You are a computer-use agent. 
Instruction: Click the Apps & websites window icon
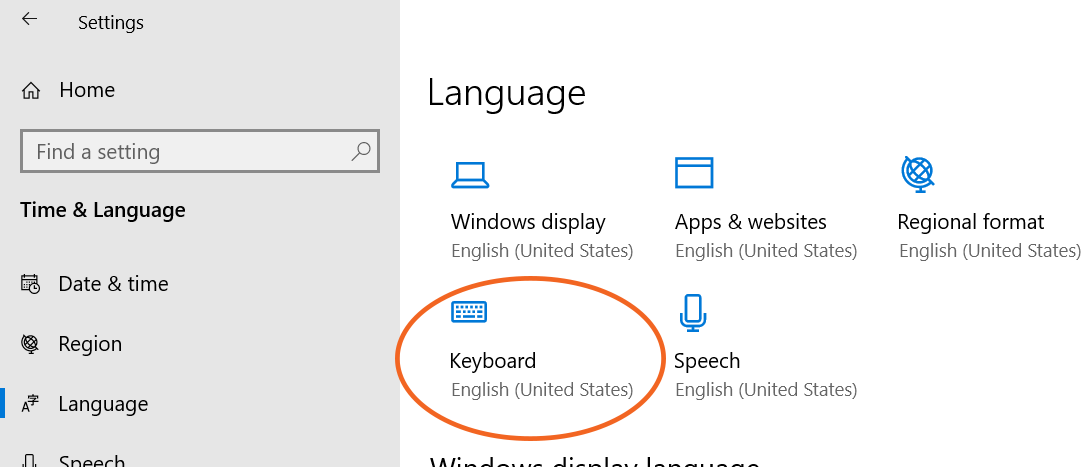pyautogui.click(x=694, y=172)
